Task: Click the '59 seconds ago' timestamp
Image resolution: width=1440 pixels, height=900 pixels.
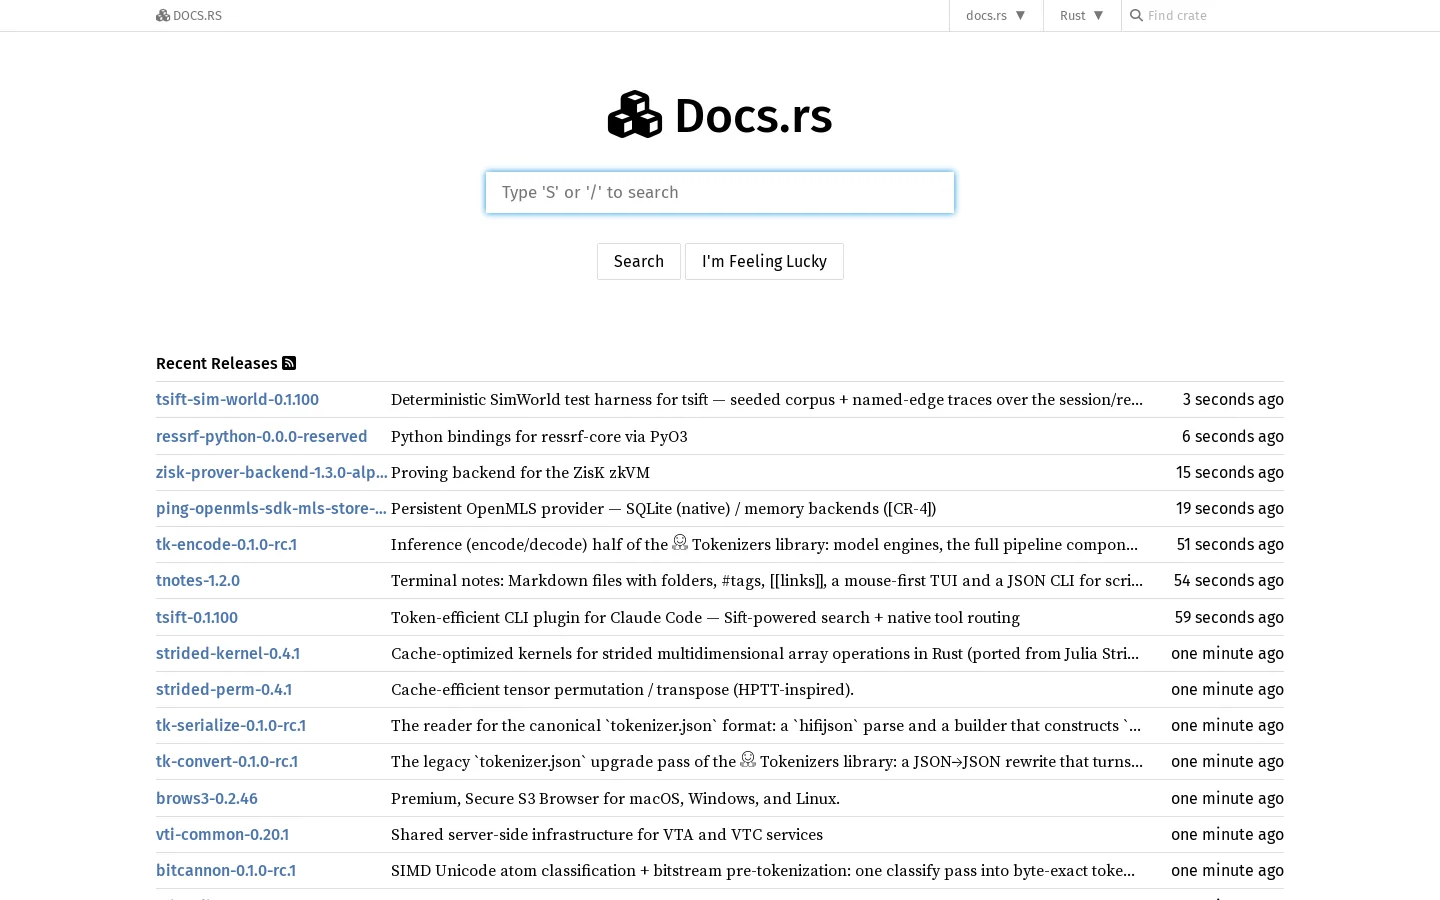Action: coord(1229,617)
